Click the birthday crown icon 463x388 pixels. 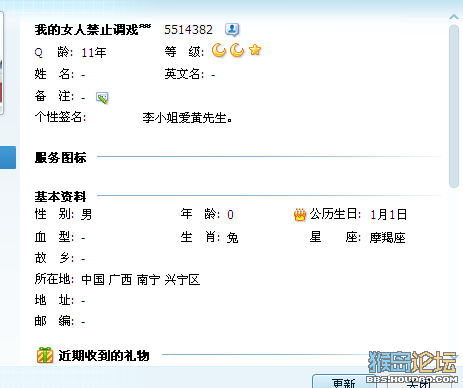(300, 215)
